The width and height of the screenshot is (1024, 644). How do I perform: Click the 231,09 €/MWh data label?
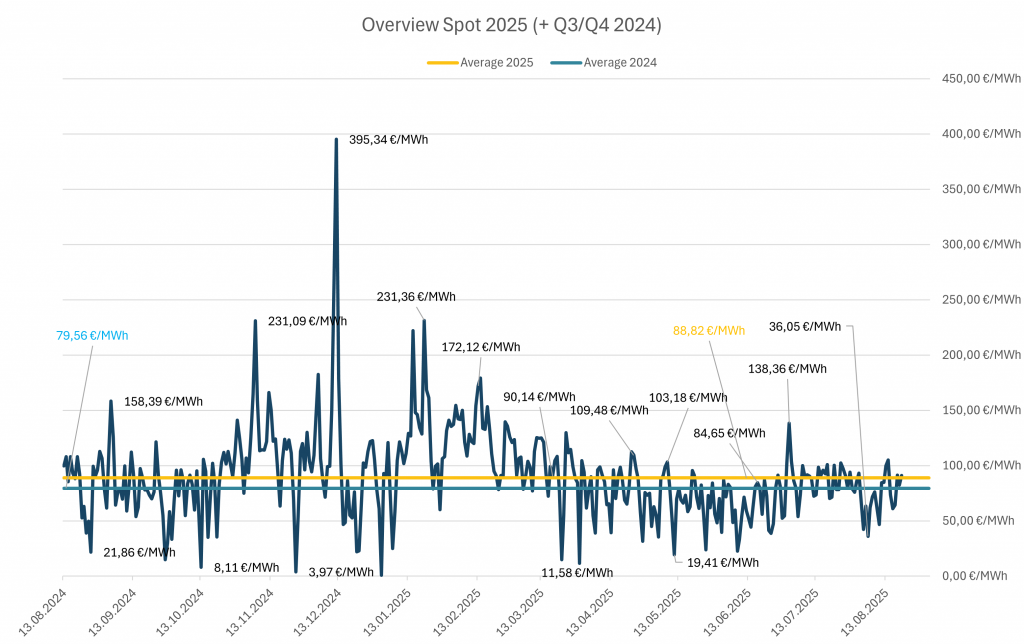point(307,321)
